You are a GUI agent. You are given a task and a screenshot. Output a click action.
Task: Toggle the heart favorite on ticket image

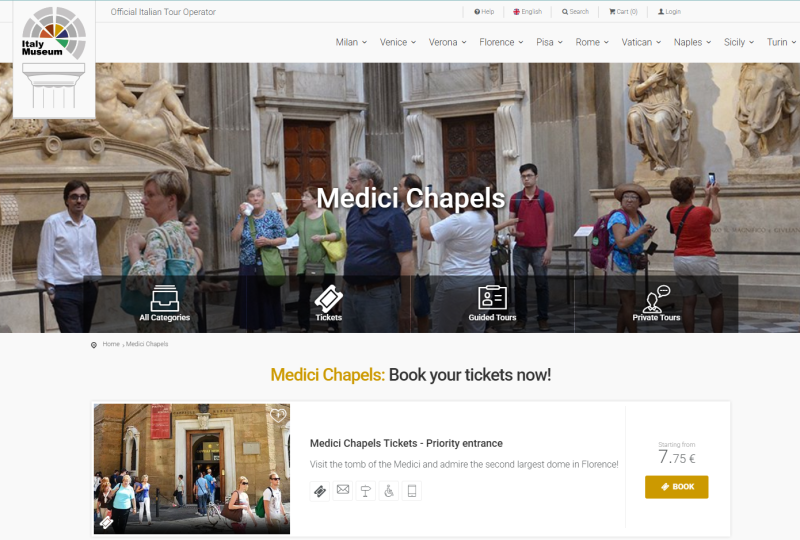pos(278,415)
